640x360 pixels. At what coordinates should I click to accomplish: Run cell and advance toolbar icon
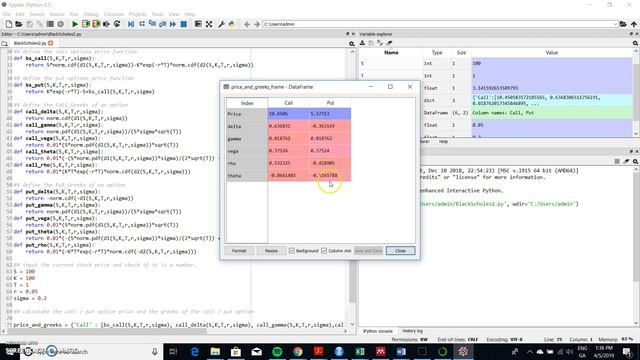[96, 24]
